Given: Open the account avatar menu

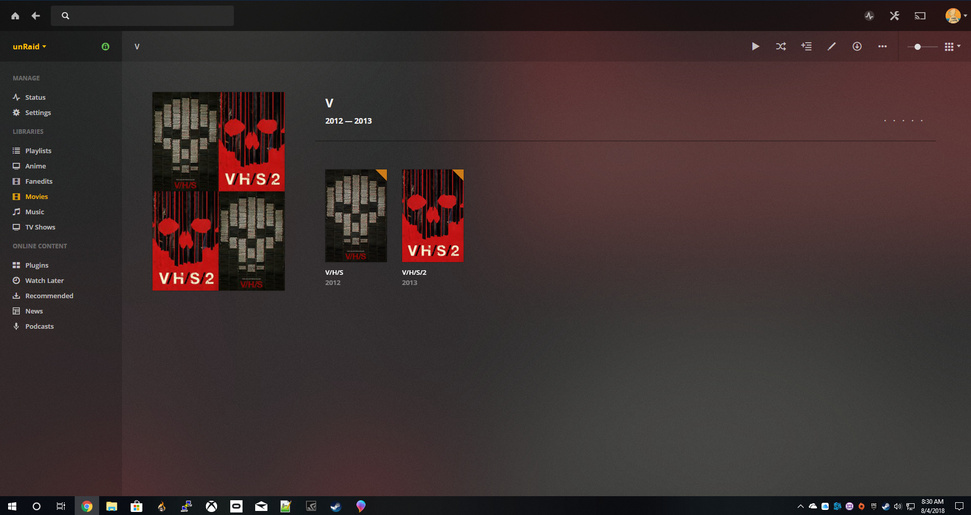Looking at the screenshot, I should (956, 16).
